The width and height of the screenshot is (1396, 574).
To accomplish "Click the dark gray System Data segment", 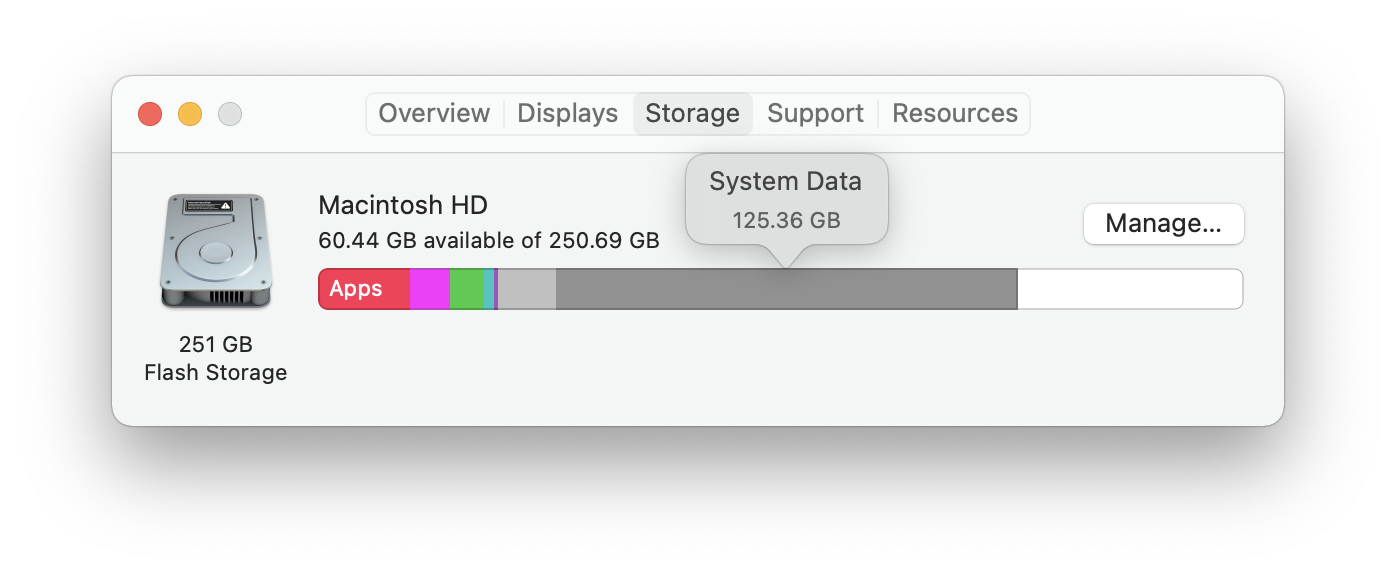I will pyautogui.click(x=786, y=289).
